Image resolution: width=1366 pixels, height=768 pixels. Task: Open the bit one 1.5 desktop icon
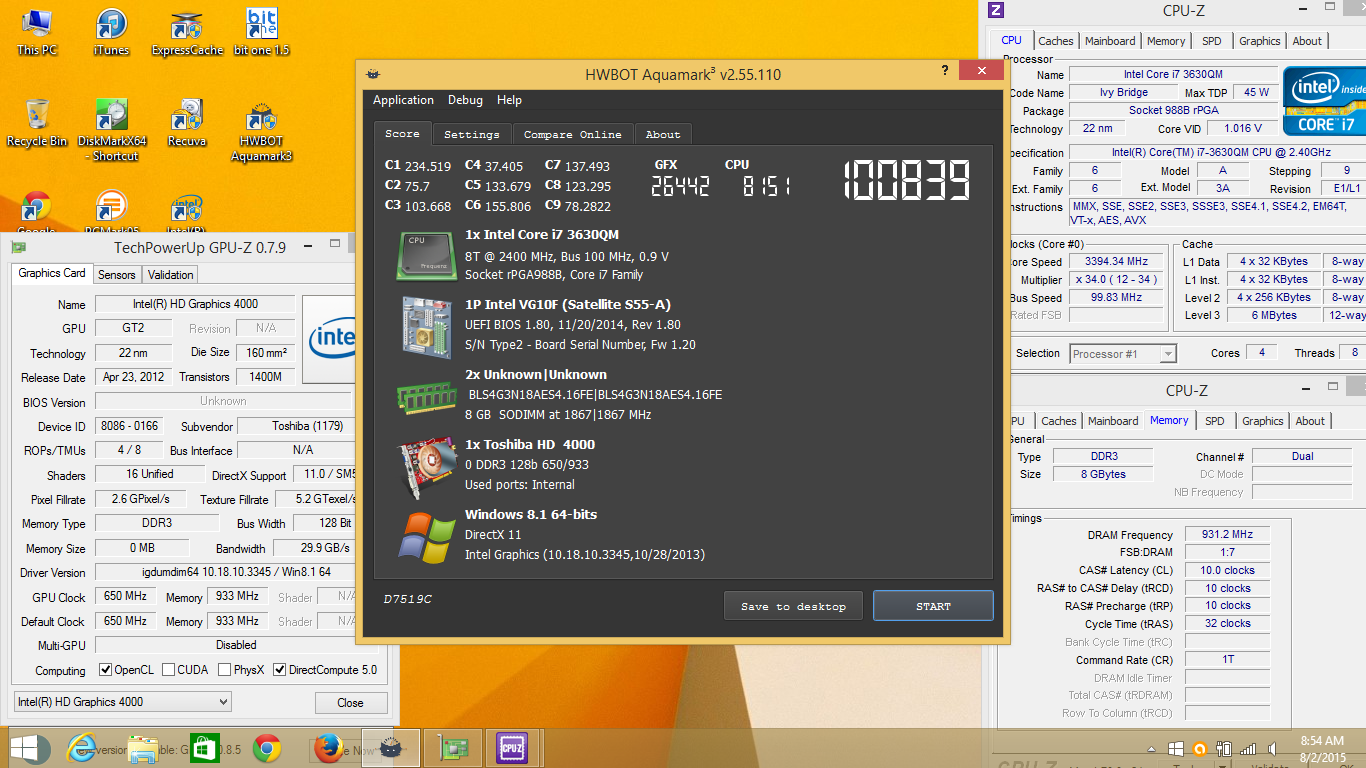(x=261, y=32)
